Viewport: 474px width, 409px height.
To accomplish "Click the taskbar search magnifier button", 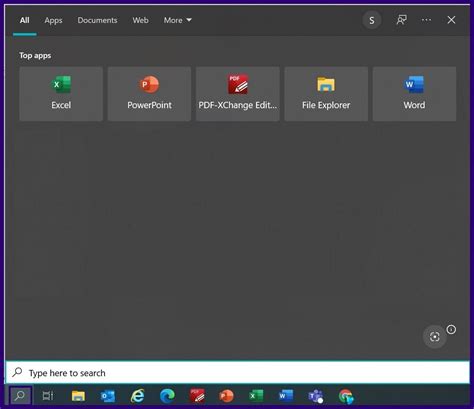I will tap(20, 396).
